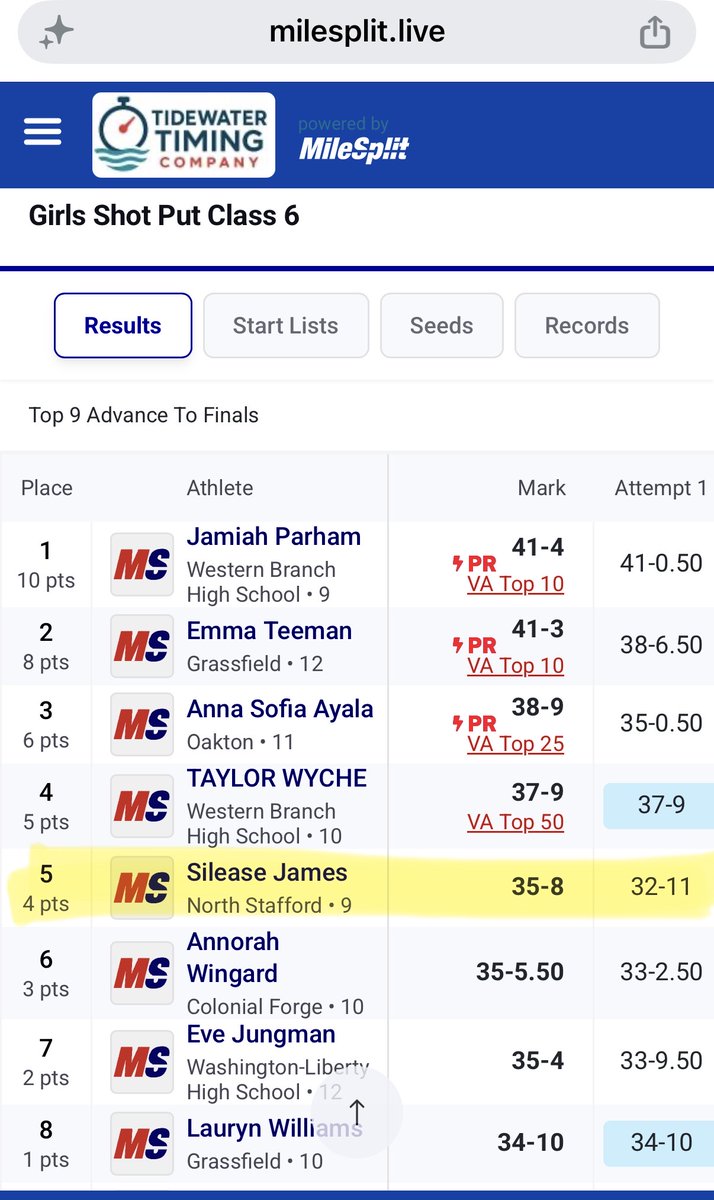
Task: Tap the Safari share icon
Action: (x=654, y=33)
